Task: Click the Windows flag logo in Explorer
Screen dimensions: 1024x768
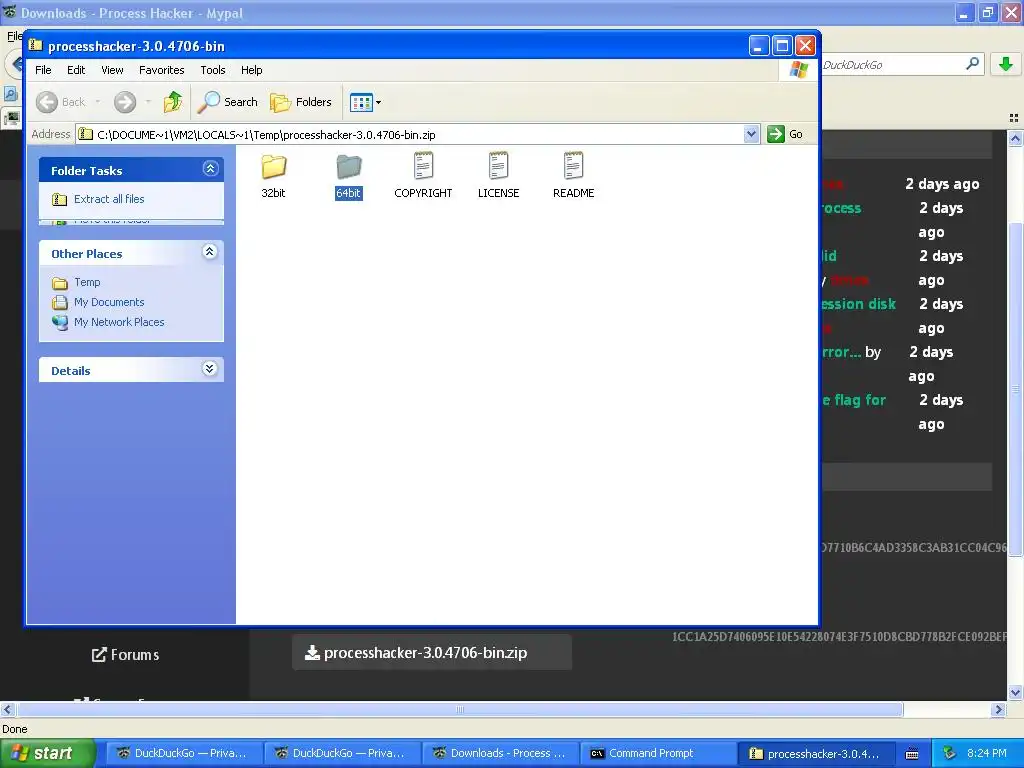Action: click(798, 69)
